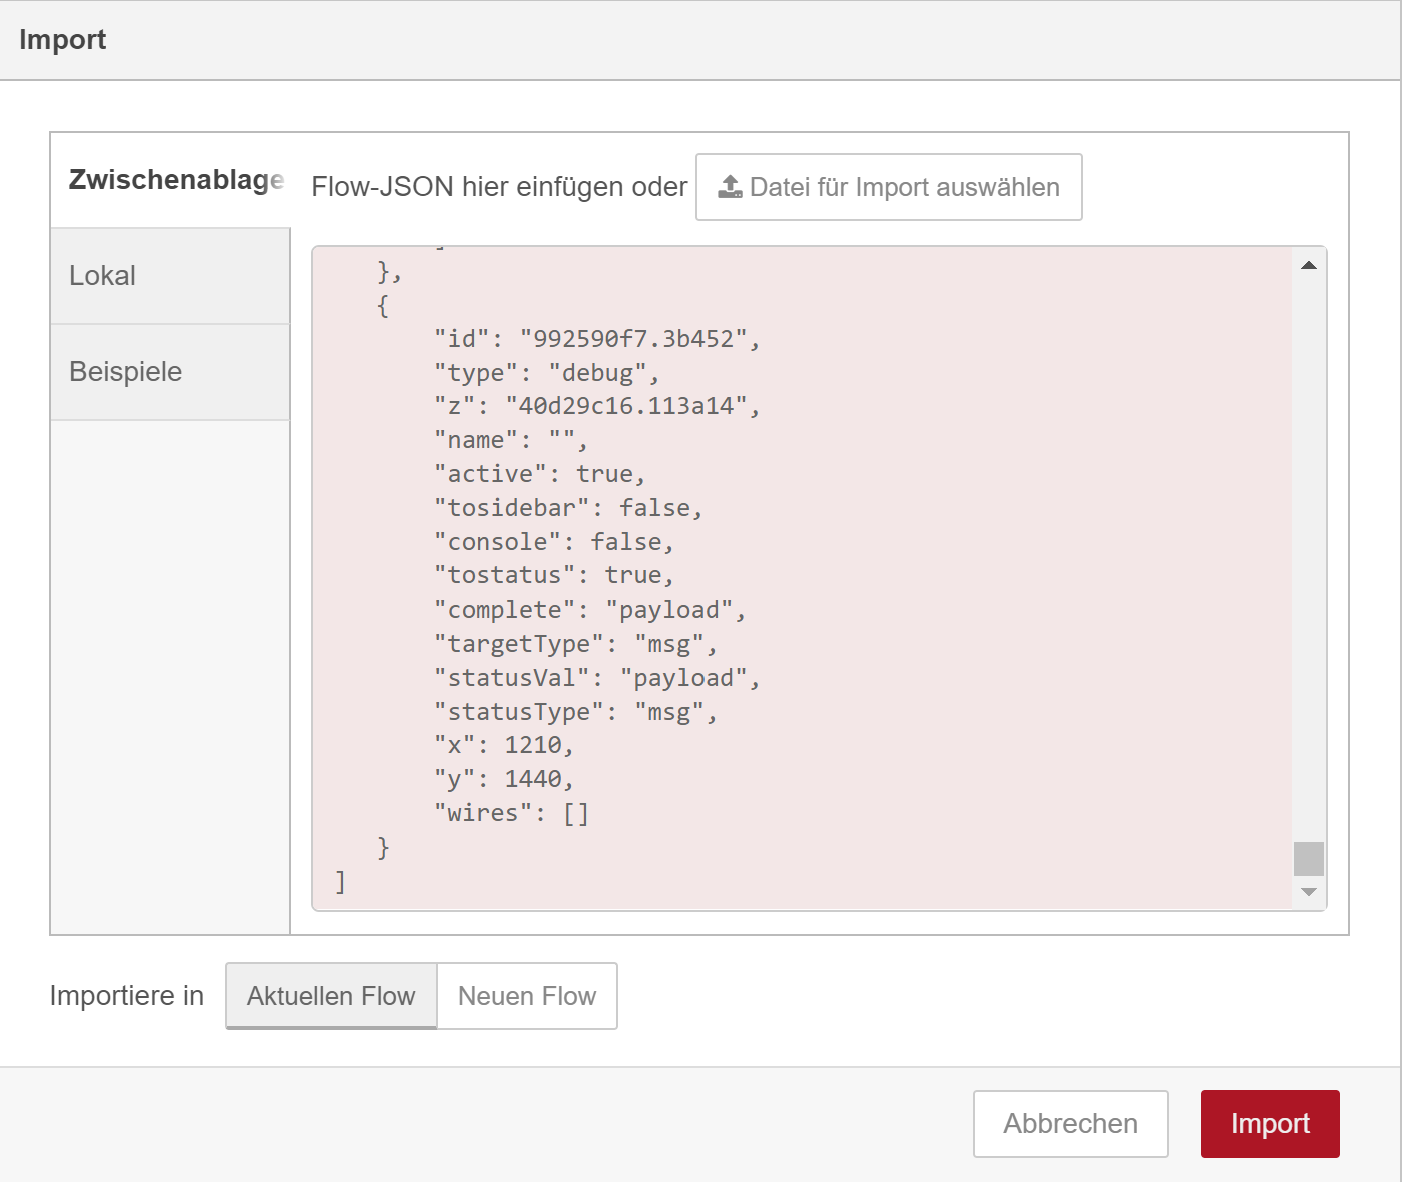Click the "z": "40d29c16.113a14" line

point(597,406)
